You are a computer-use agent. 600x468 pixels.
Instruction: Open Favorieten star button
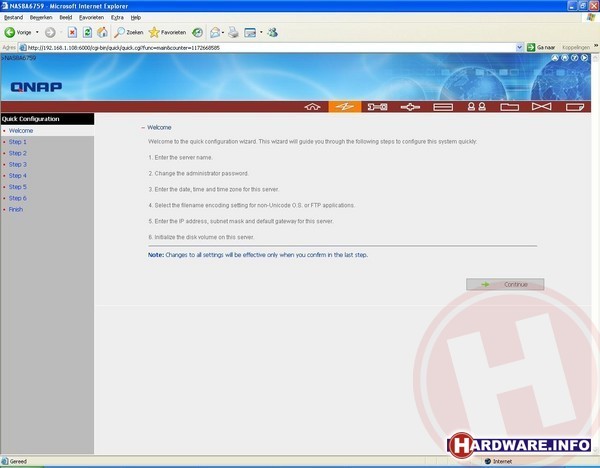click(167, 33)
